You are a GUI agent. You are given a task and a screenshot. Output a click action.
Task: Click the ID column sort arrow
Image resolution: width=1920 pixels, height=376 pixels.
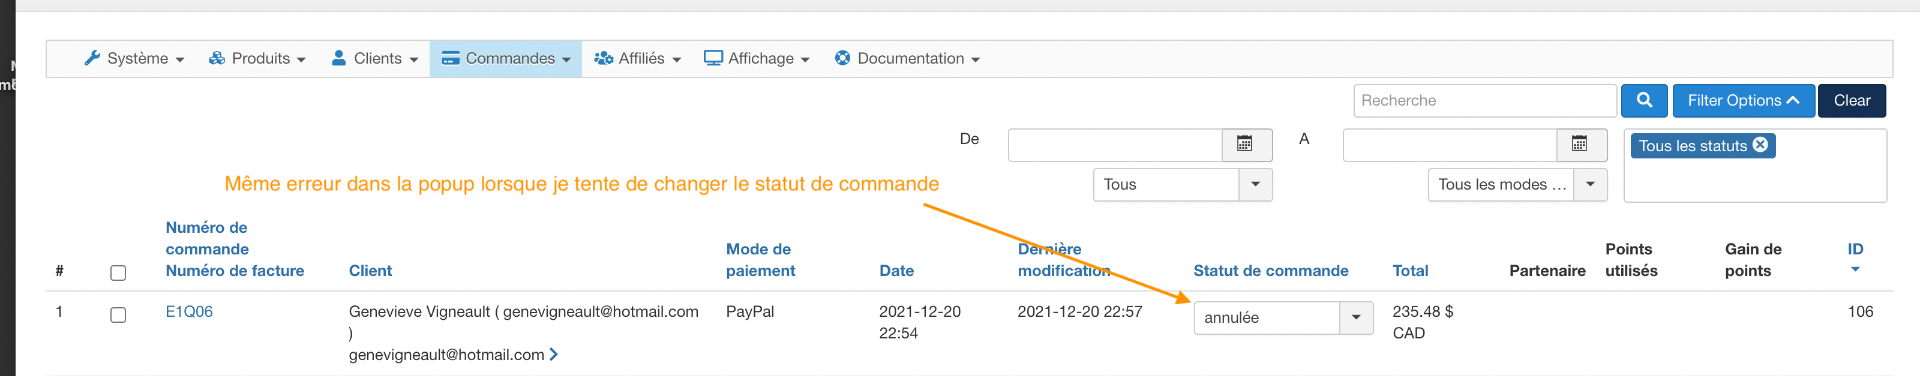[1855, 269]
